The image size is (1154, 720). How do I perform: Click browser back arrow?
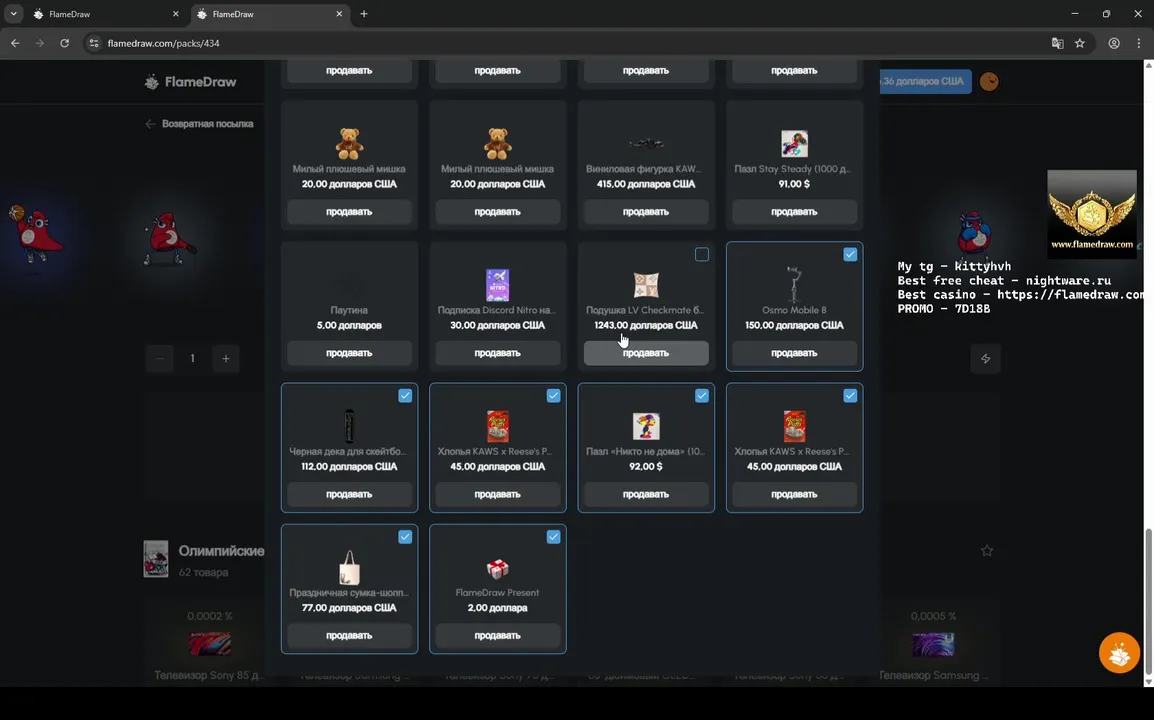[x=15, y=43]
